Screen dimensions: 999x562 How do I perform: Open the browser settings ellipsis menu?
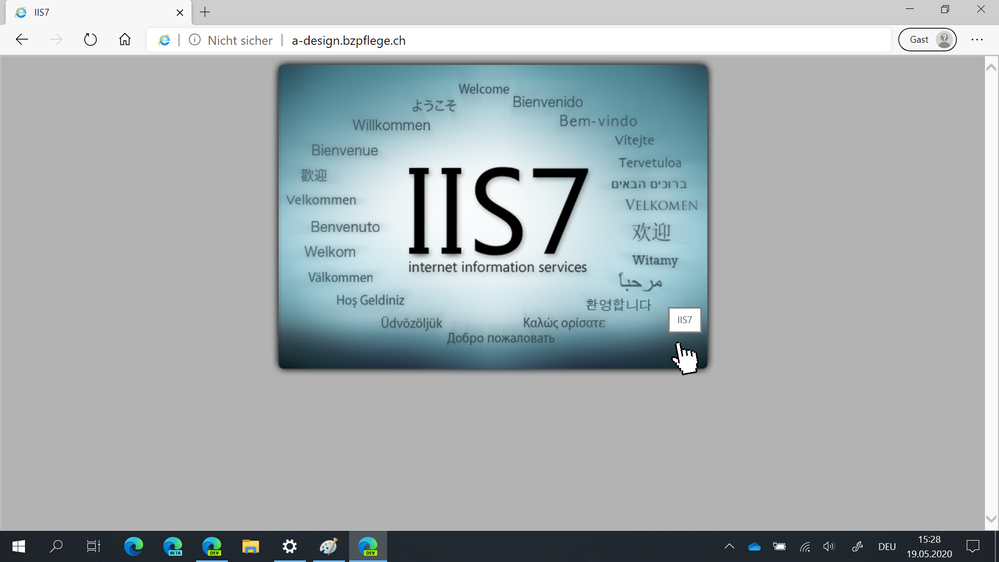pyautogui.click(x=977, y=40)
